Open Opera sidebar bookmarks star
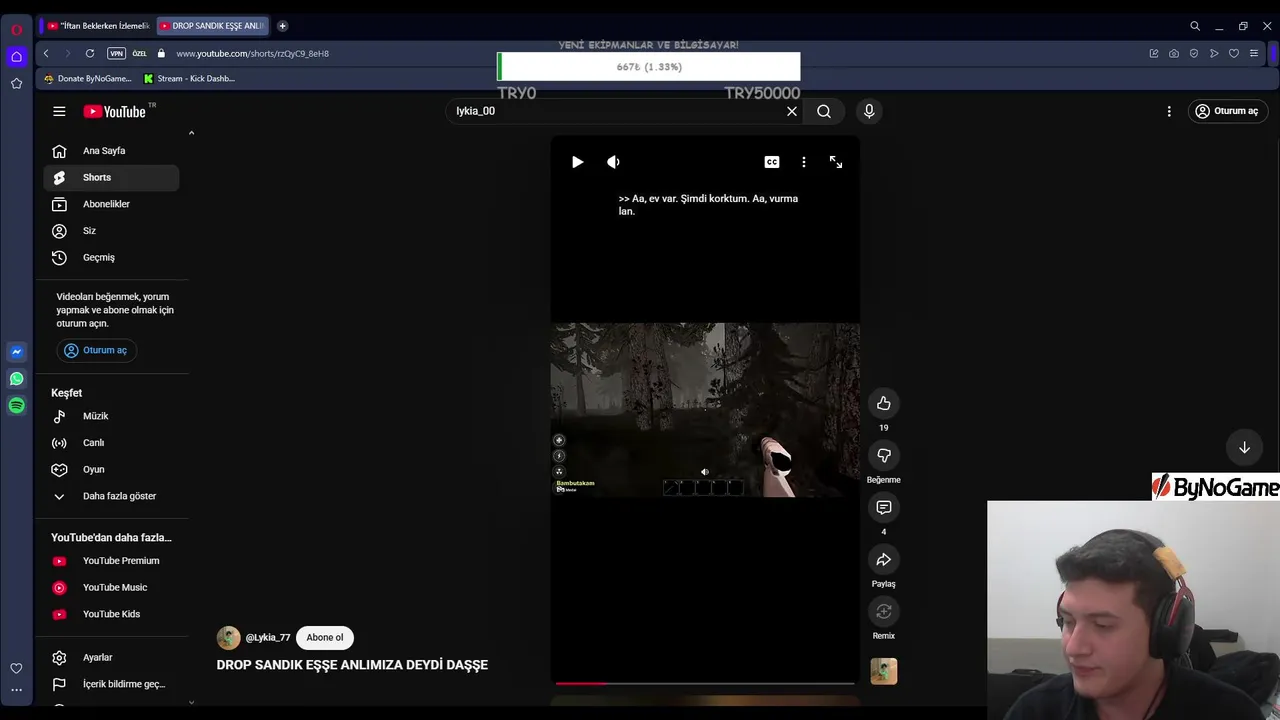 click(16, 84)
